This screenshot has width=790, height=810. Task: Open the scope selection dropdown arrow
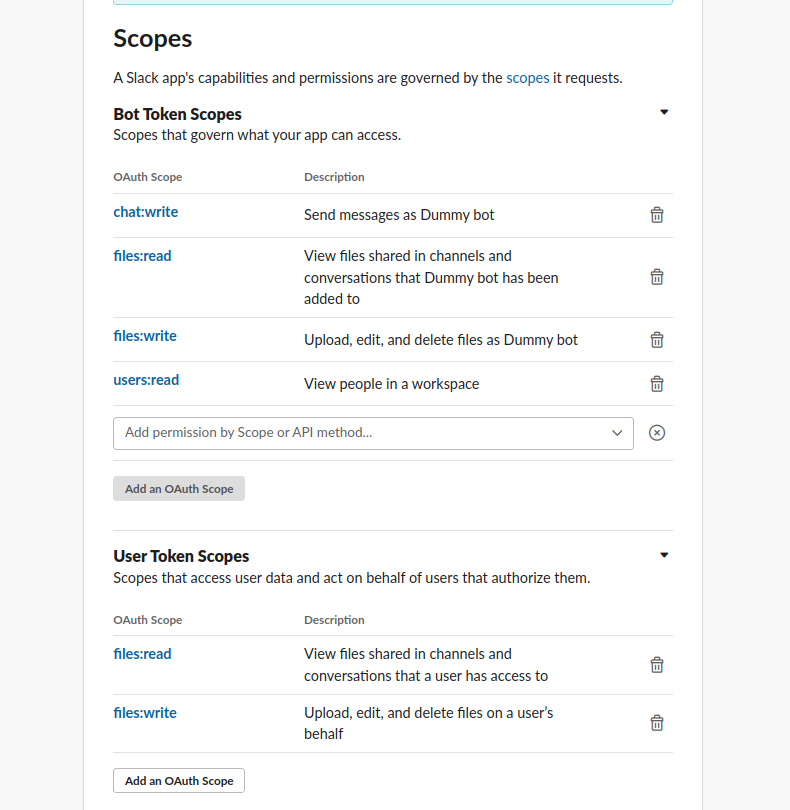point(617,433)
